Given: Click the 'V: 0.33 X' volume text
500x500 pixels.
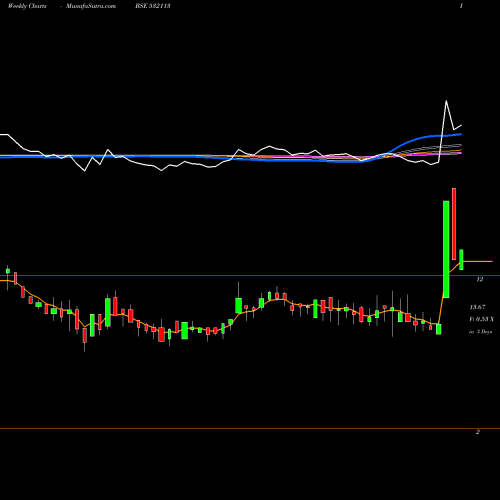Looking at the screenshot, I should [x=481, y=319].
